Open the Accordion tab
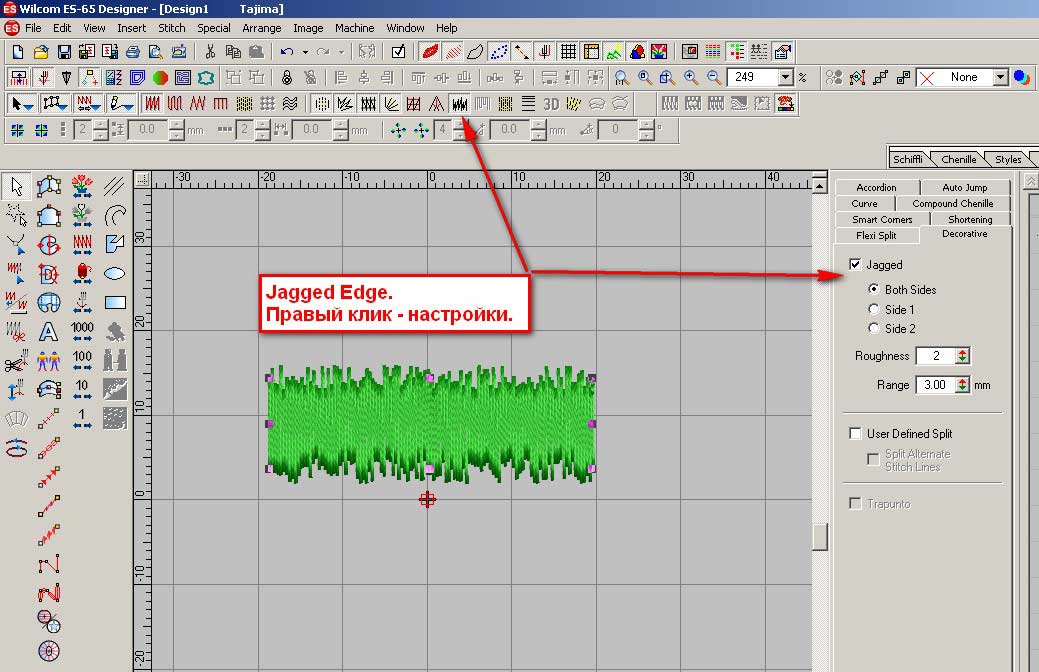Image resolution: width=1039 pixels, height=672 pixels. coord(876,188)
